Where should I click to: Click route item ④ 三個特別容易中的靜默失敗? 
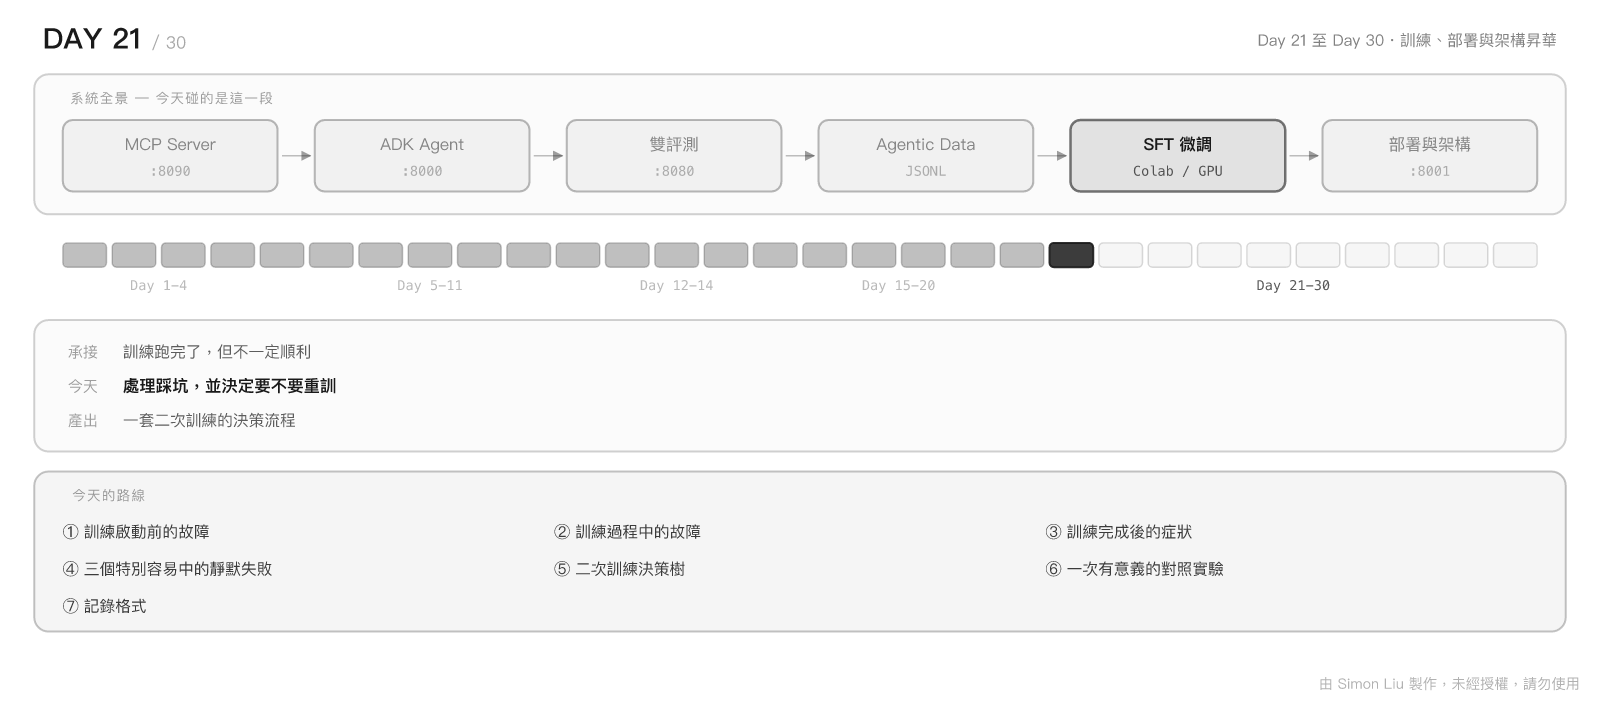click(x=167, y=569)
